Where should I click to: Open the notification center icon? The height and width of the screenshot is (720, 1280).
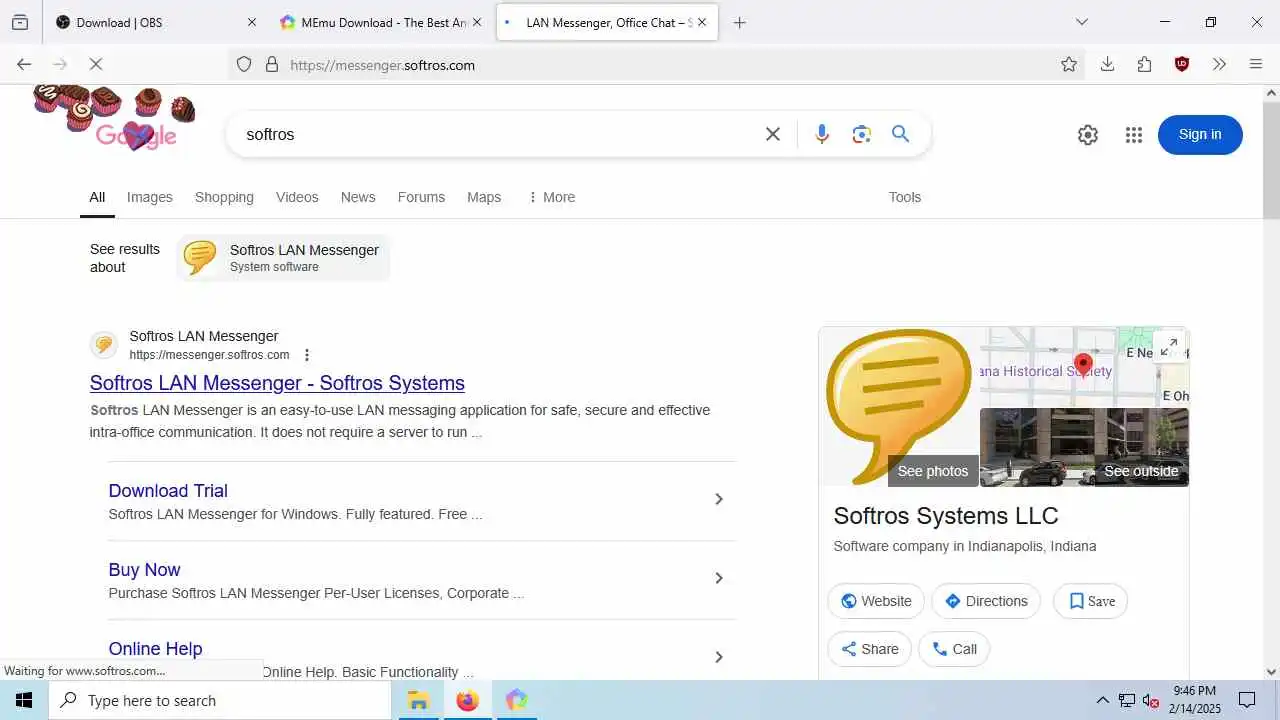(1247, 700)
